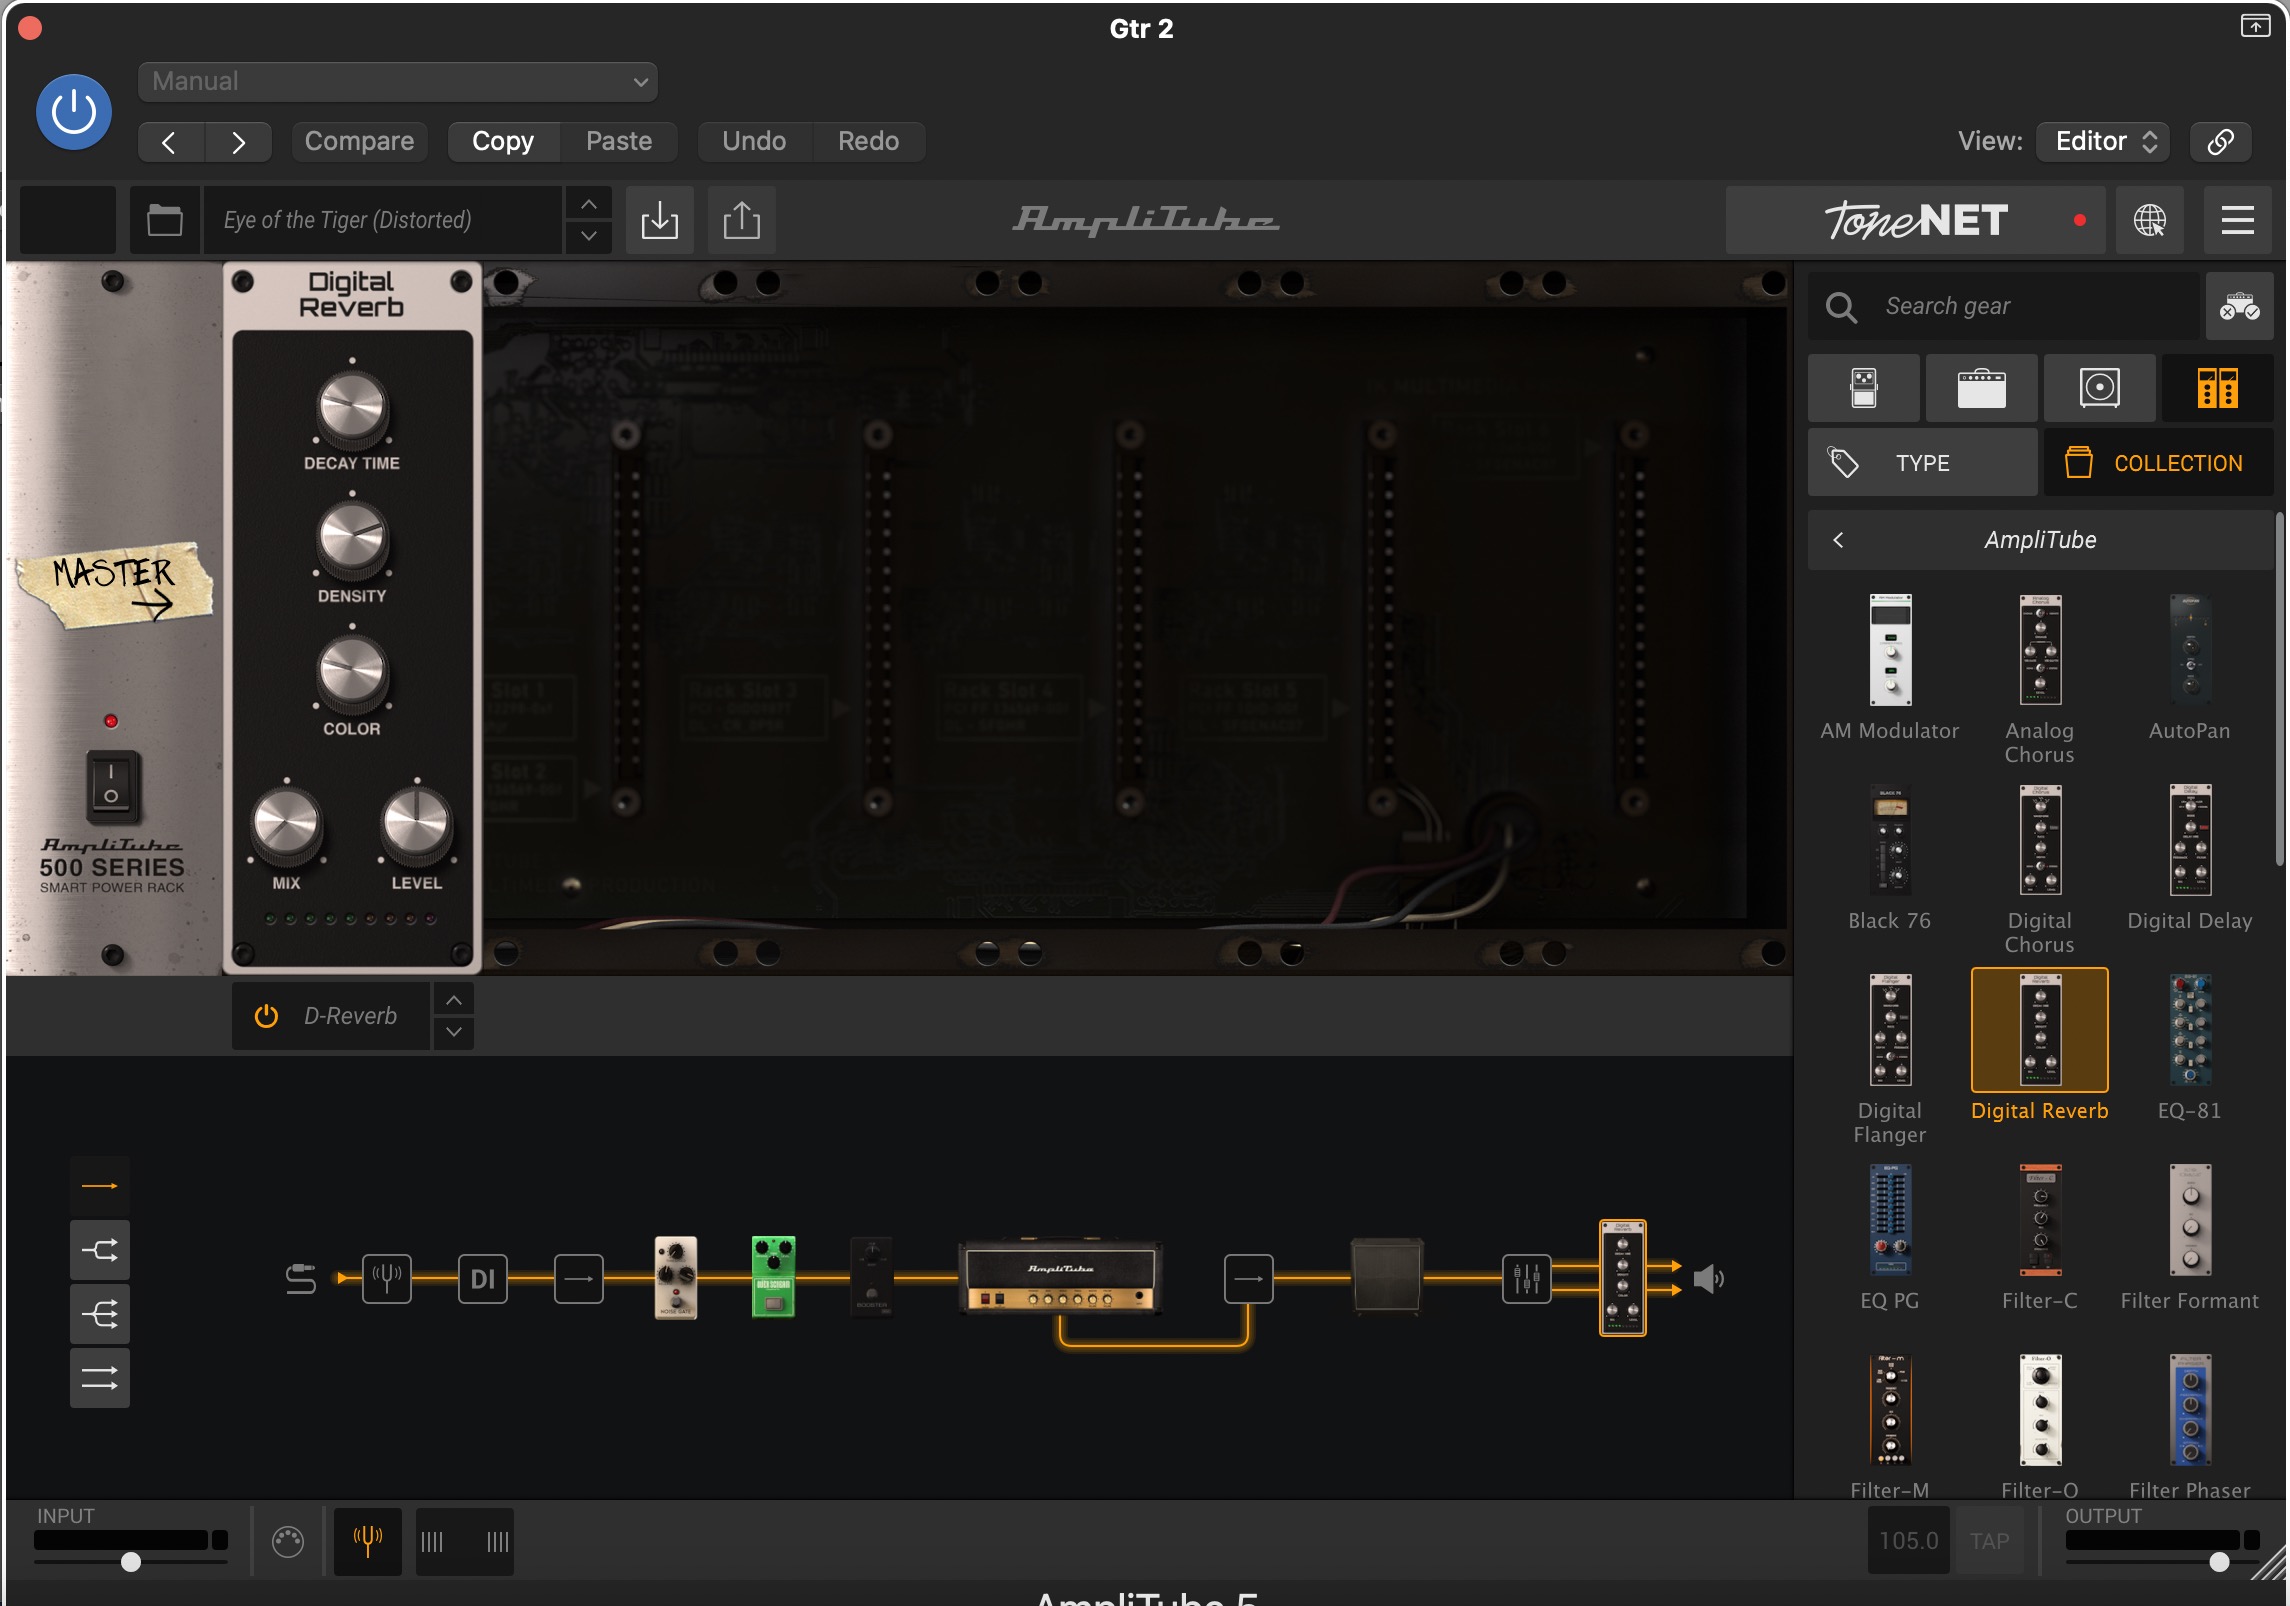Click the link chain icon
Screen dimensions: 2290x1606
point(2220,141)
